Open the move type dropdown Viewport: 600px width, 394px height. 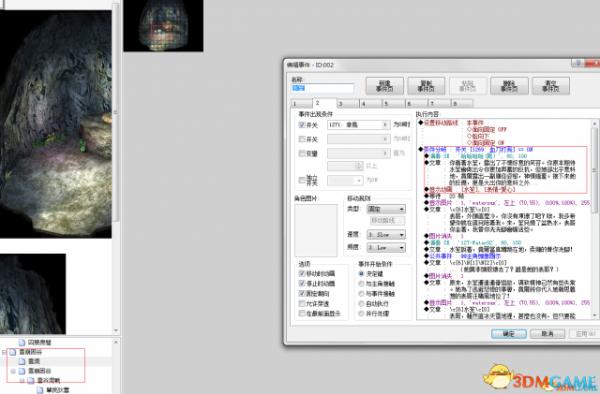click(386, 209)
